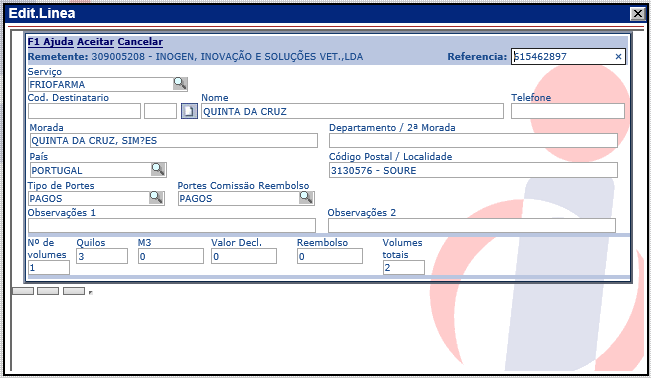
Task: Click the Reembolso amount field
Action: [330, 256]
